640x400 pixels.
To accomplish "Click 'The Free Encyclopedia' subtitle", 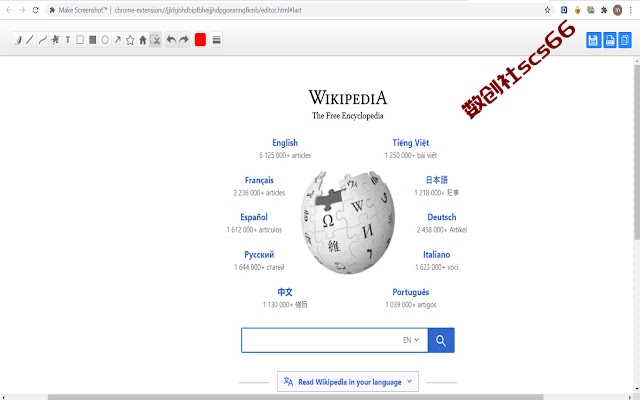I will (348, 116).
